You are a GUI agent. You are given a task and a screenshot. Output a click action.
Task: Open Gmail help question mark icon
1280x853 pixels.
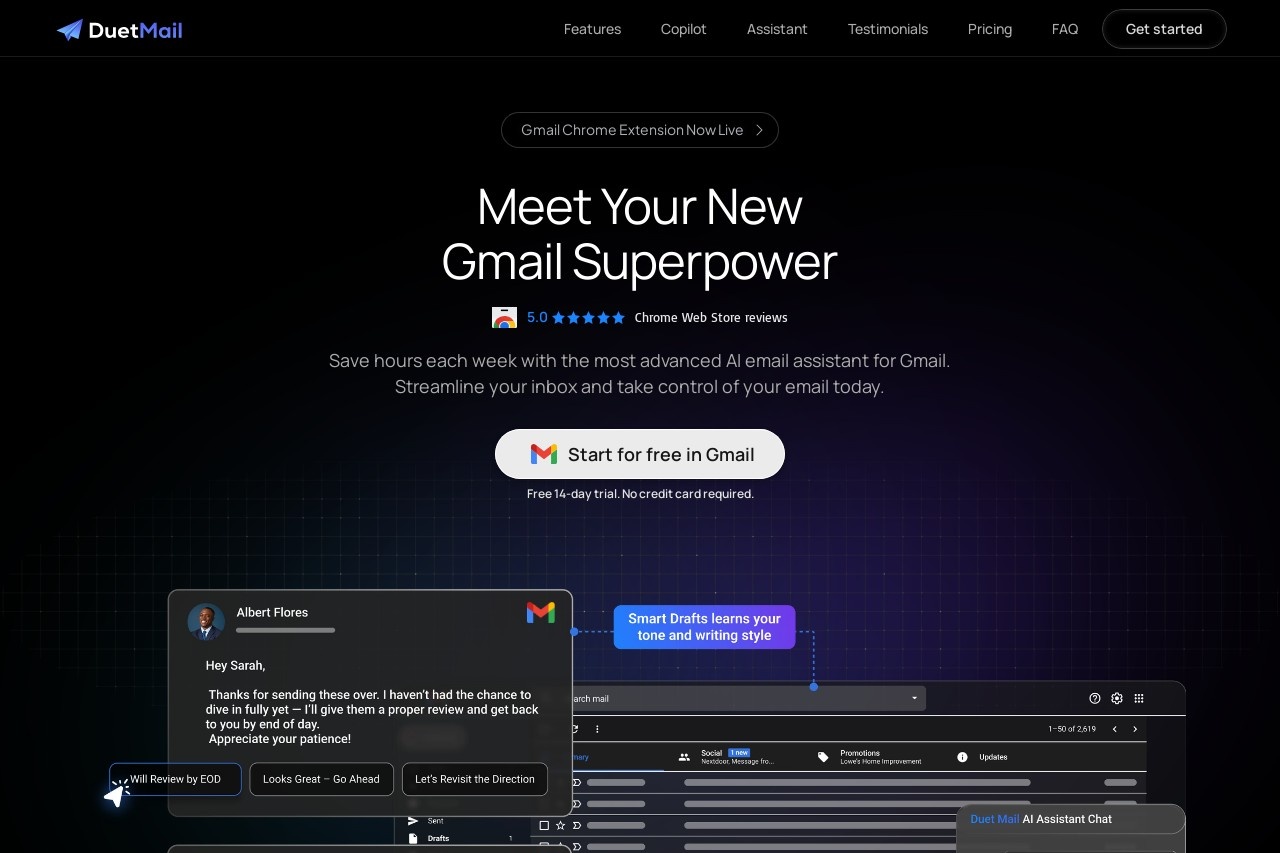point(1095,698)
